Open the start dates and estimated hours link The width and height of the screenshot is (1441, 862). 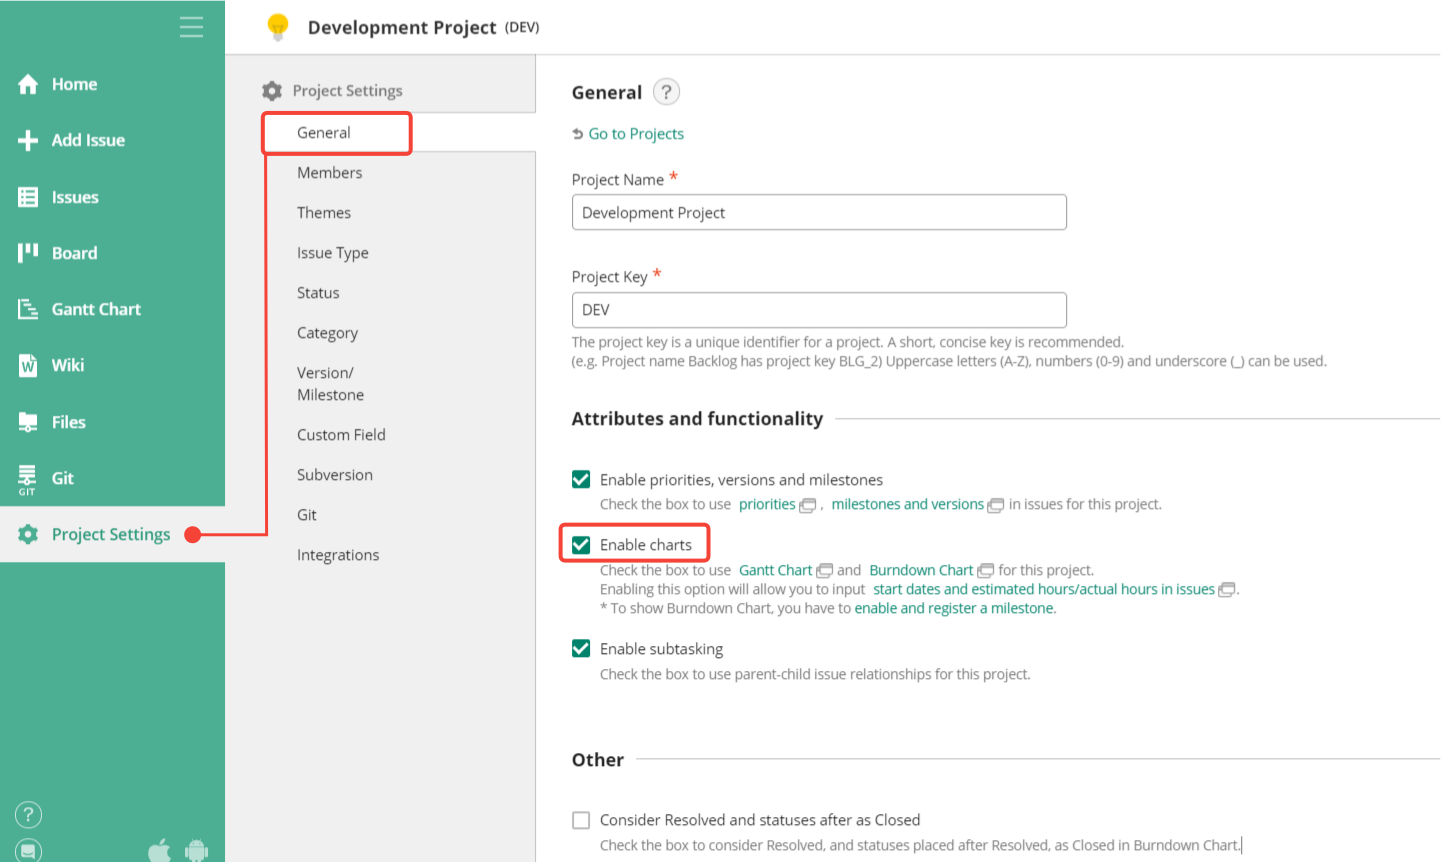(1044, 589)
